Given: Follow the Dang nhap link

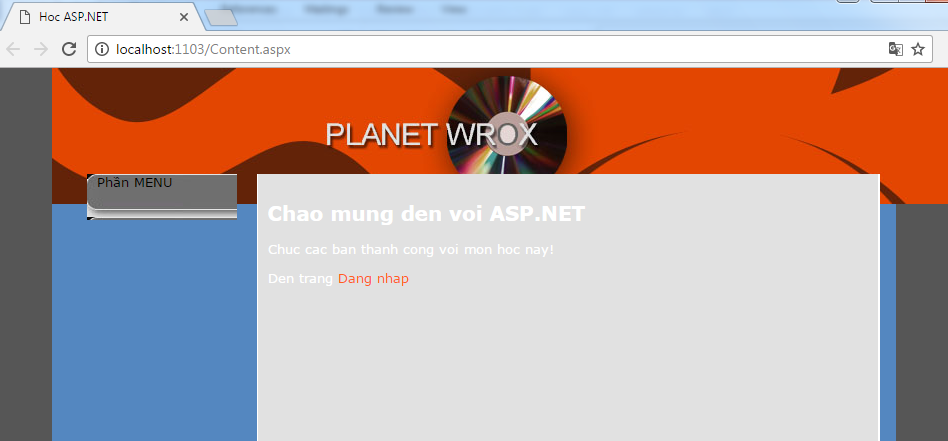Looking at the screenshot, I should [373, 279].
